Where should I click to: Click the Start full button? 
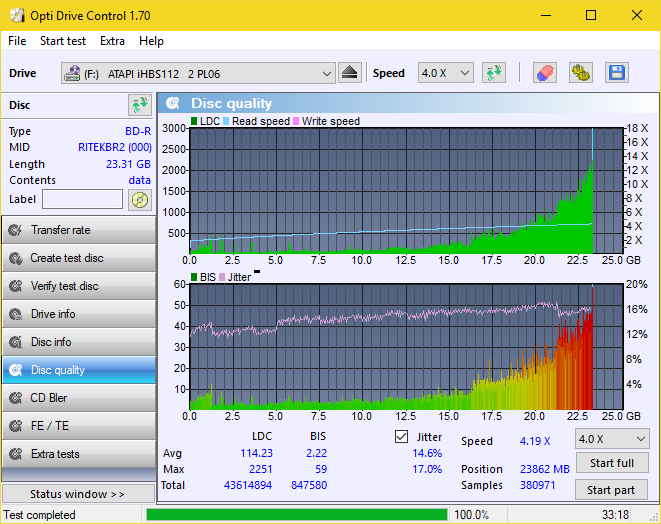pos(611,463)
